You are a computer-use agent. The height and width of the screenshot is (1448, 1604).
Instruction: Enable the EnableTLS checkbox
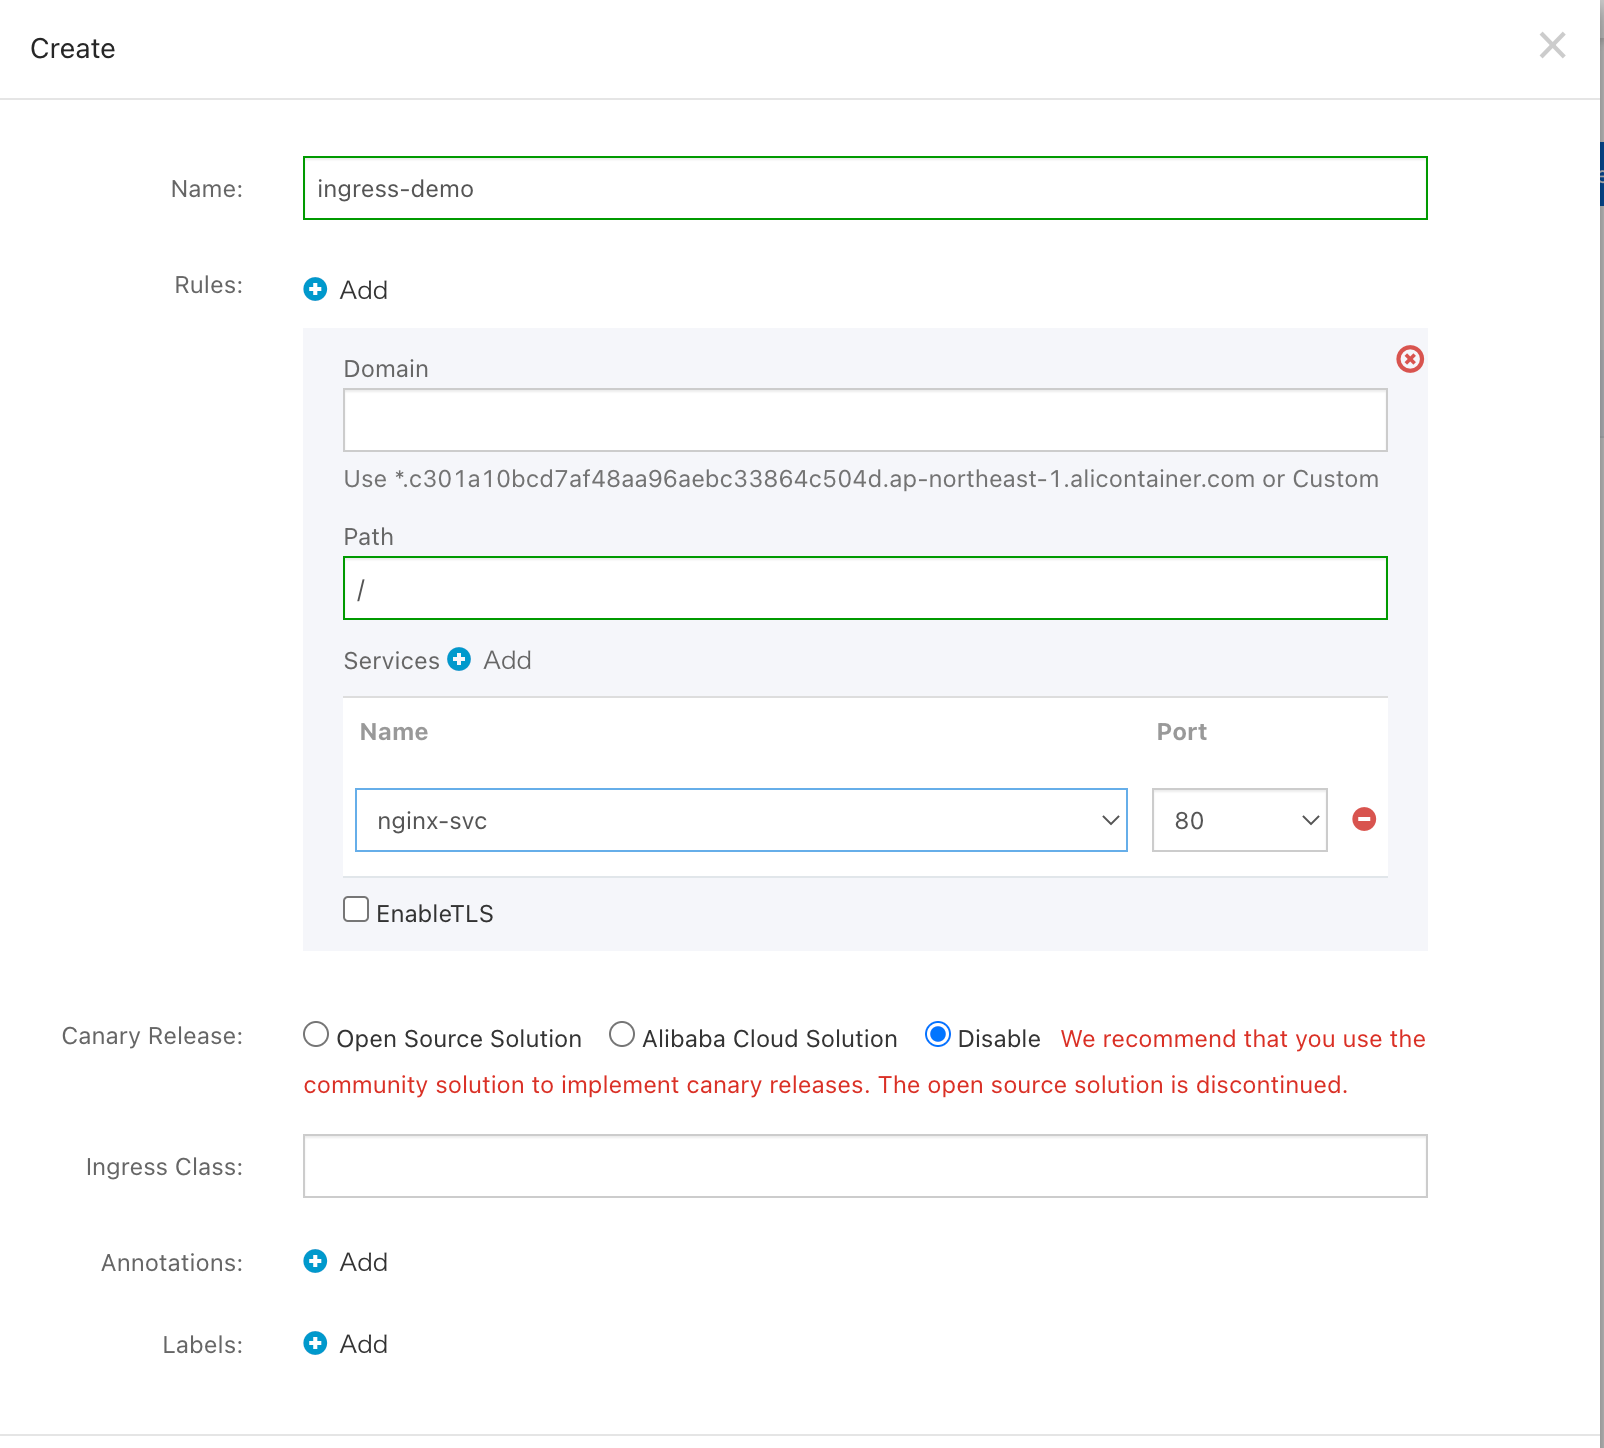pos(356,910)
